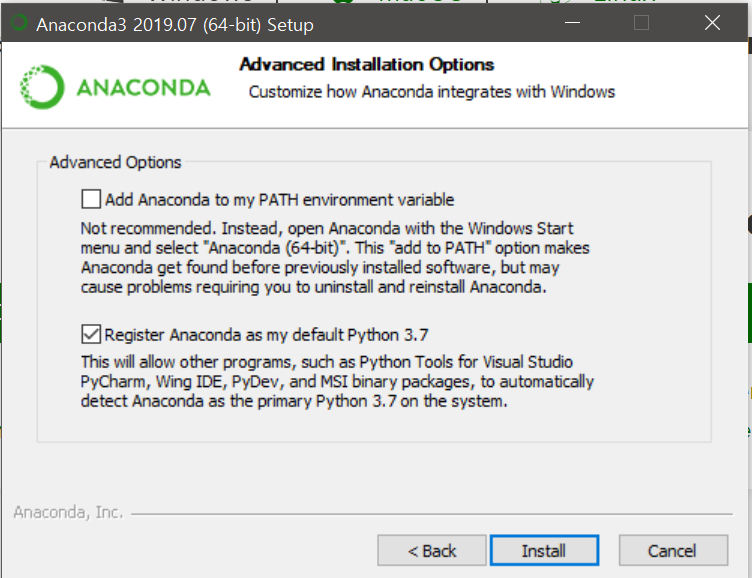The width and height of the screenshot is (752, 578).
Task: Cancel the Anaconda installation
Action: coord(672,551)
